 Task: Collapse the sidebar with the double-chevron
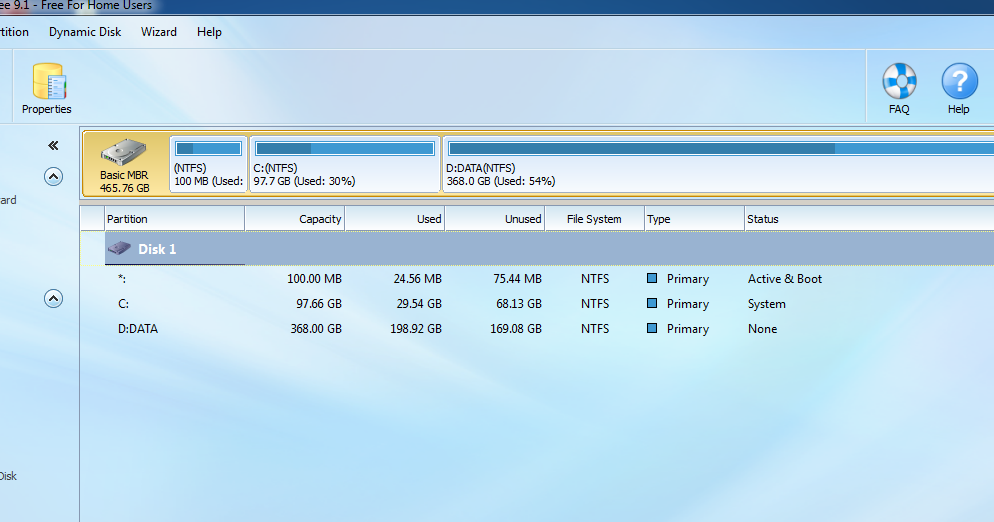(53, 146)
